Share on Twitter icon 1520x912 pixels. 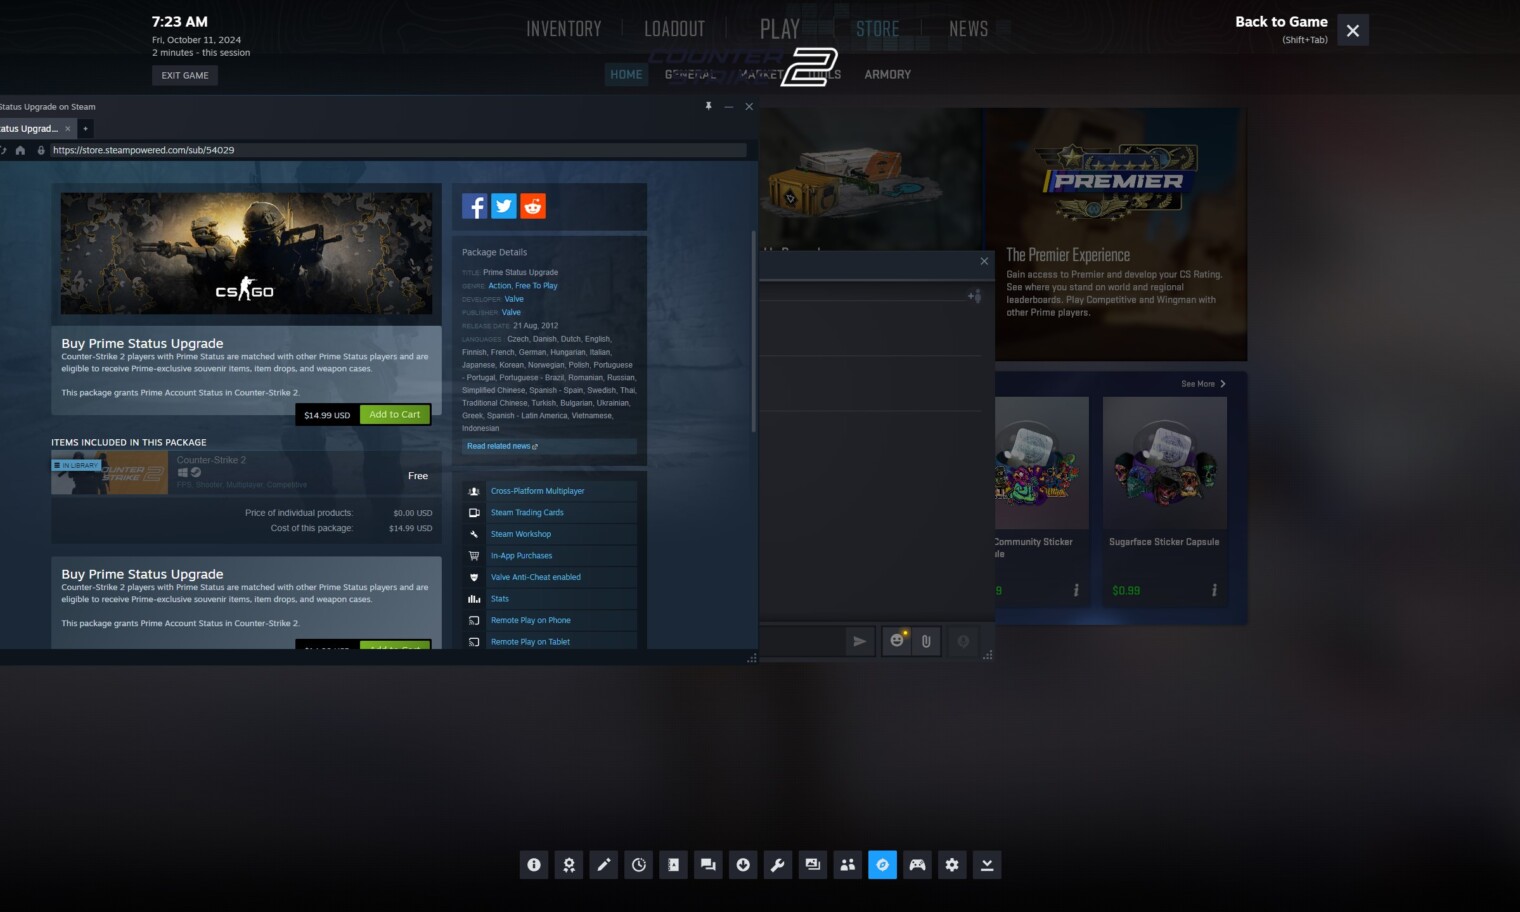pyautogui.click(x=504, y=206)
